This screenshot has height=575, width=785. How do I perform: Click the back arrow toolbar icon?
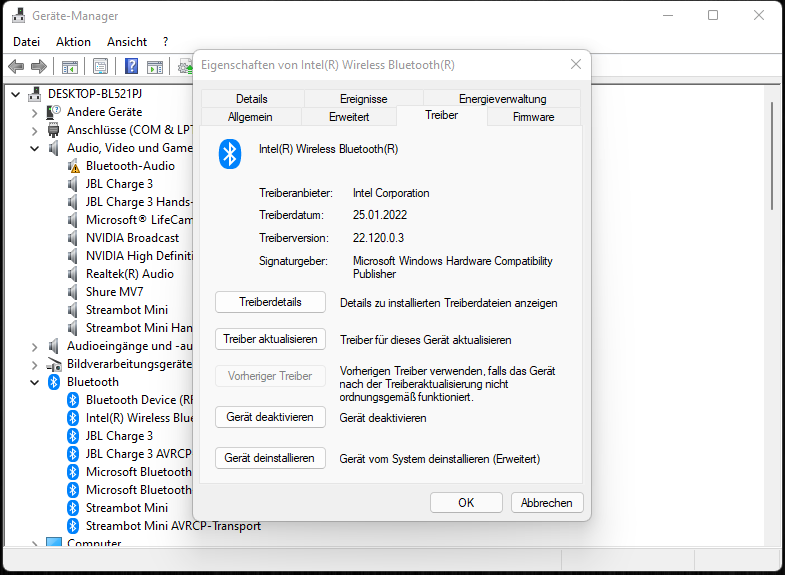point(16,66)
